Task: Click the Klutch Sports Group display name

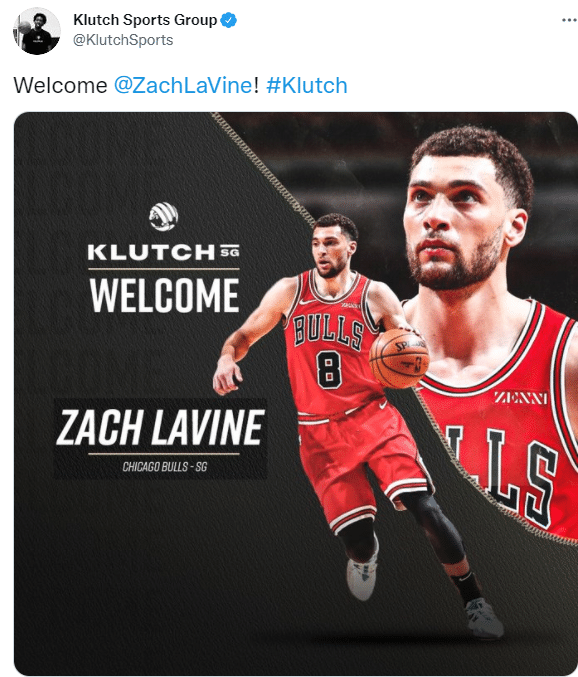Action: pos(145,20)
